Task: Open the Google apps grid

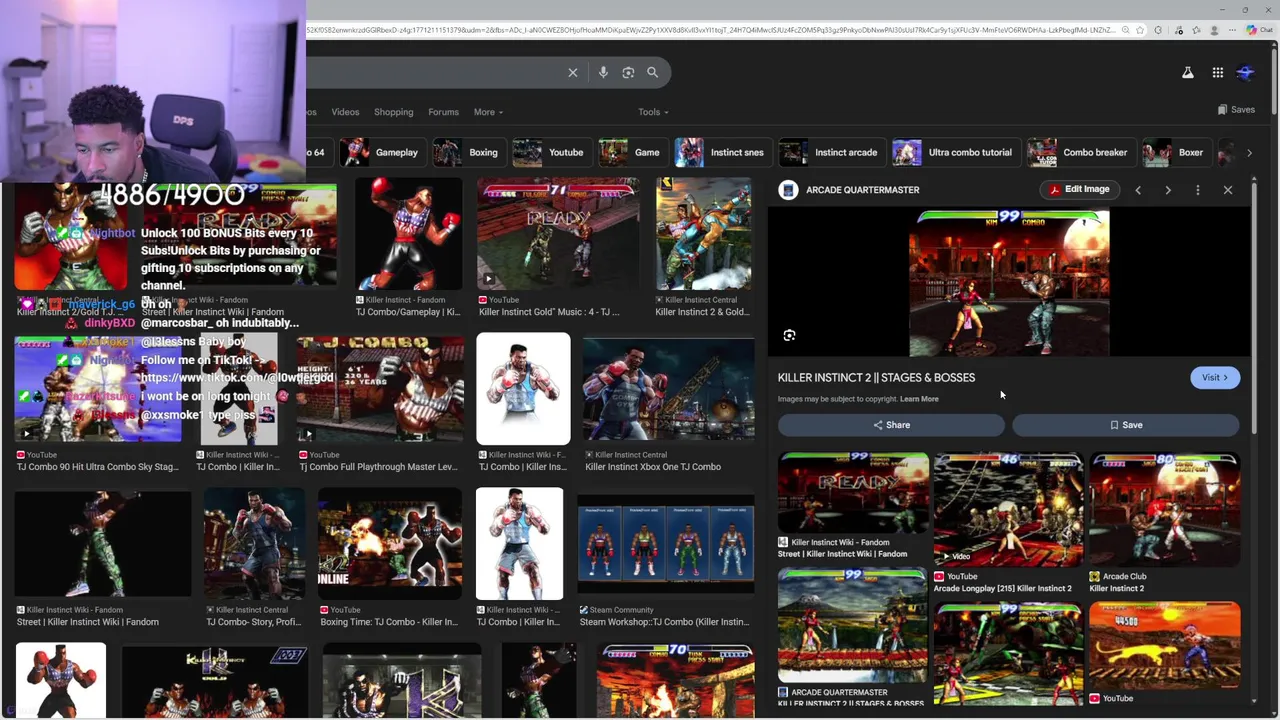Action: [1218, 72]
